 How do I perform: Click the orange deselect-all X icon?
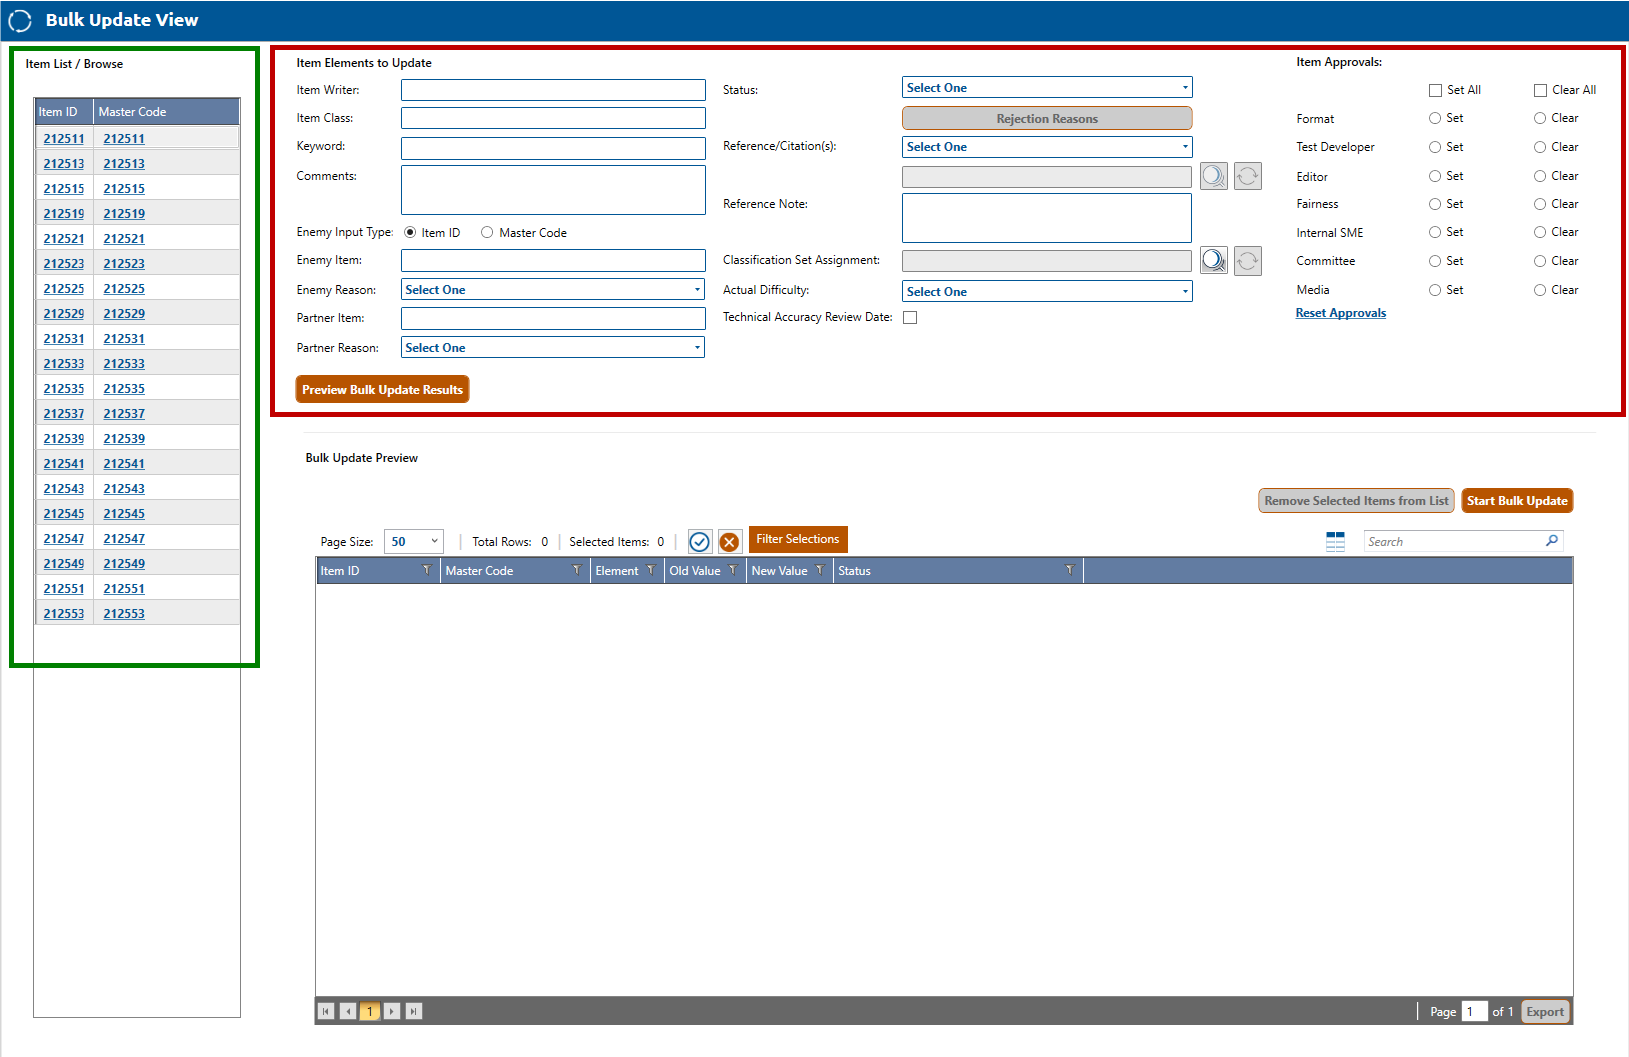tap(730, 542)
